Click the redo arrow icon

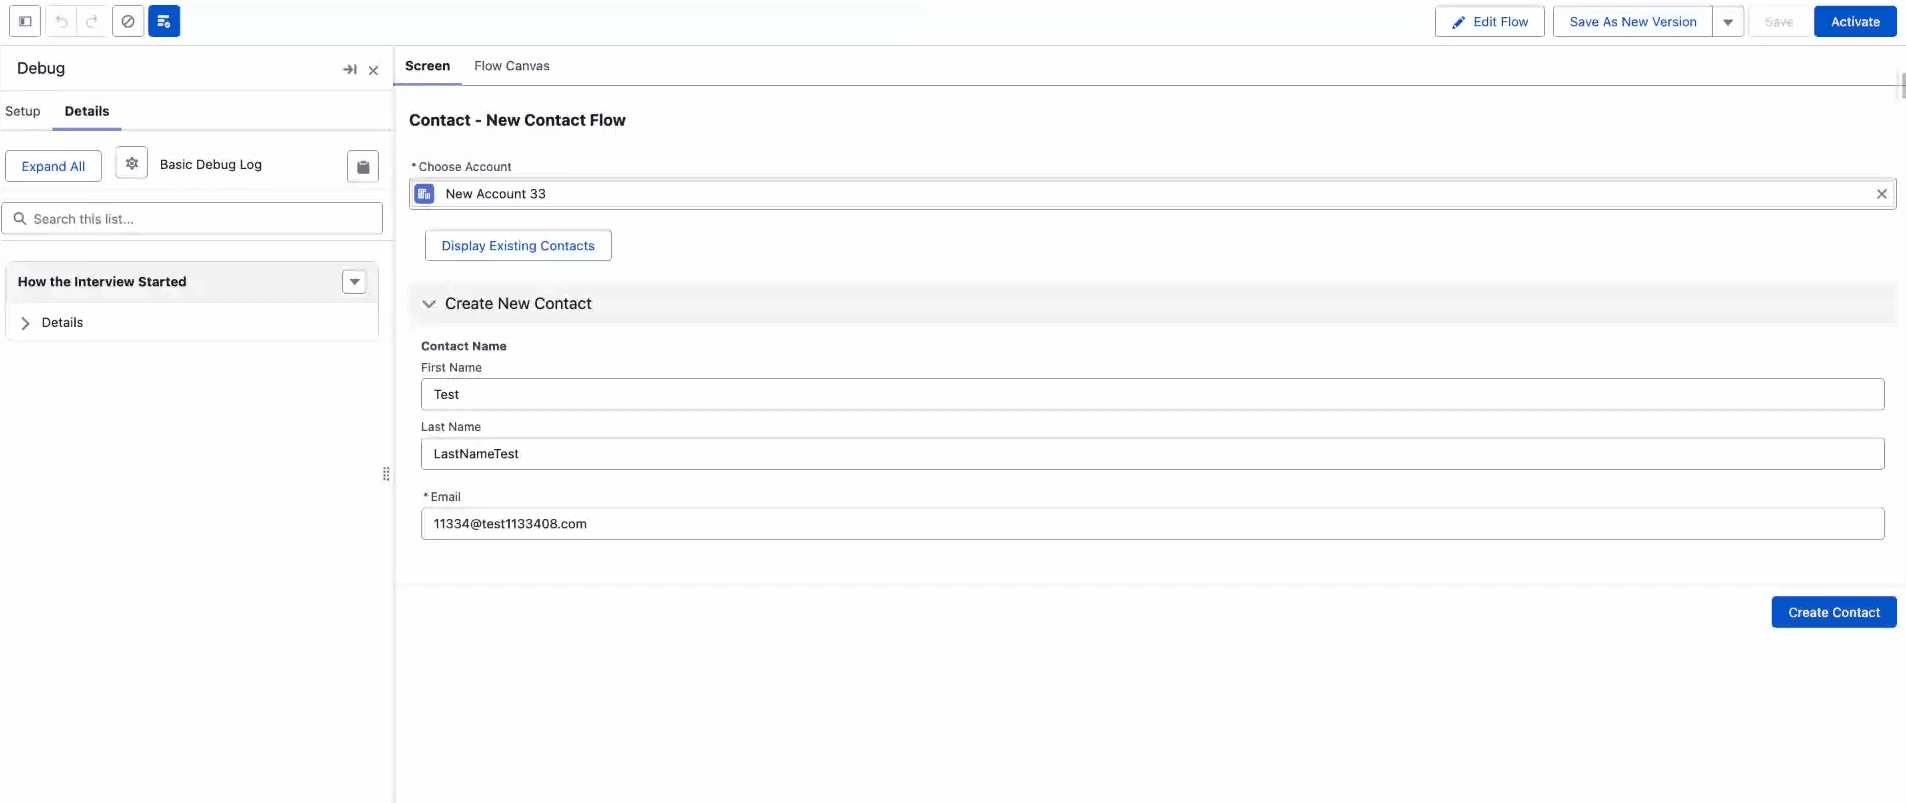coord(92,21)
